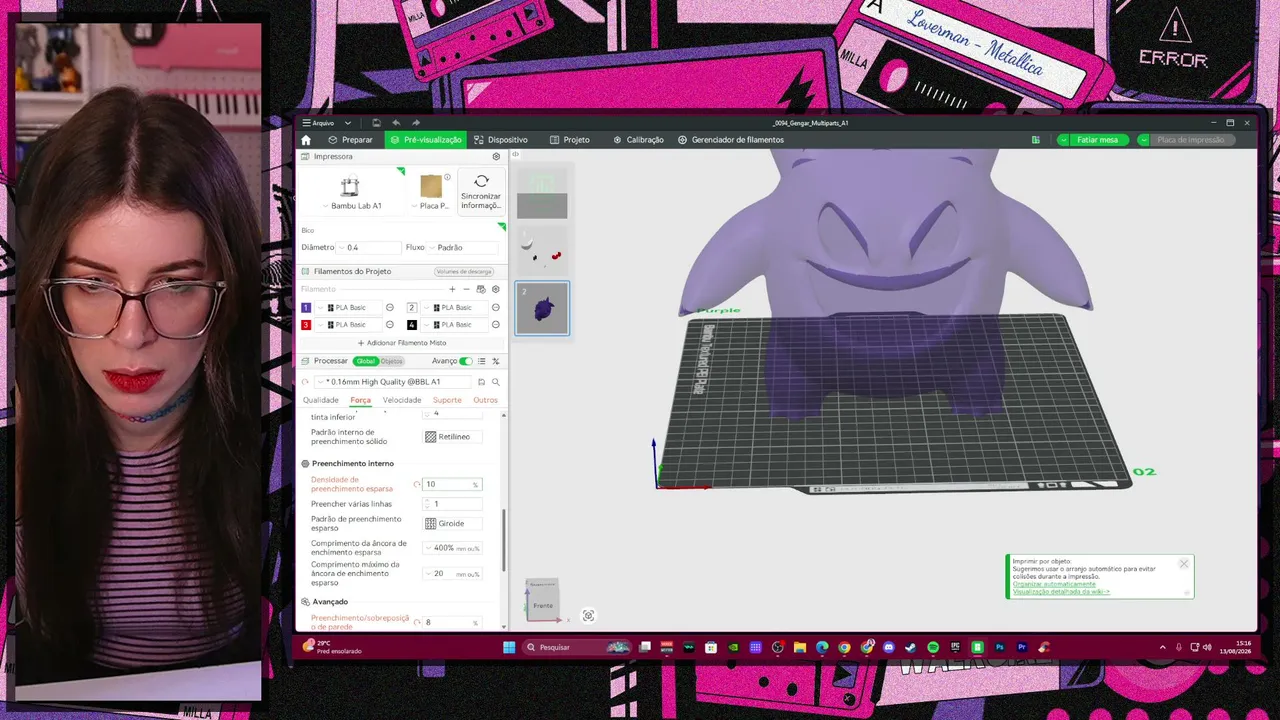The height and width of the screenshot is (720, 1280).
Task: Remove filament 1 PLA Basic
Action: point(390,307)
